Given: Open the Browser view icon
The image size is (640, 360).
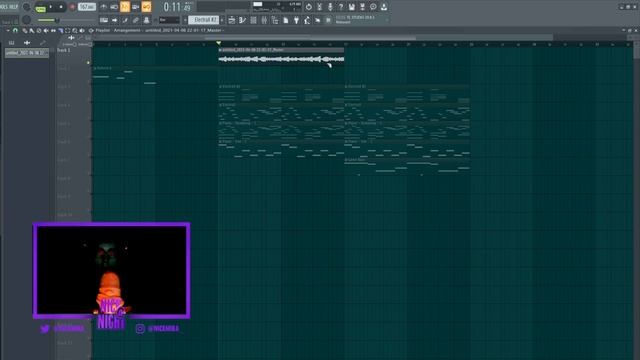Looking at the screenshot, I should [275, 20].
